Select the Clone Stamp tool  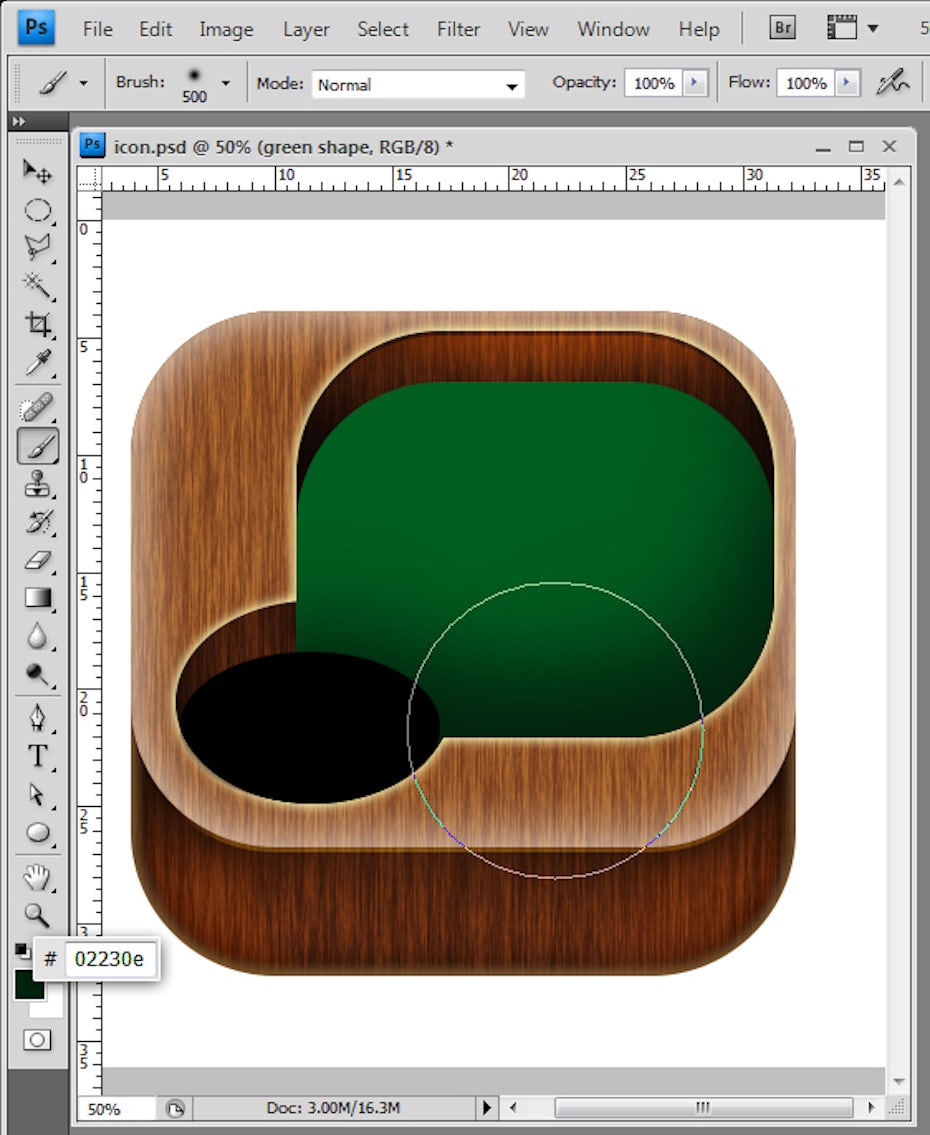[37, 485]
